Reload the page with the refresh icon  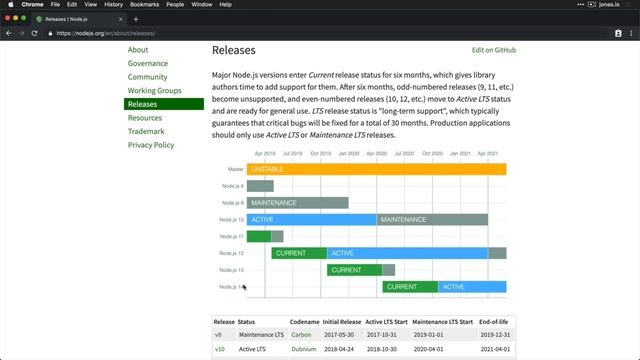[35, 33]
